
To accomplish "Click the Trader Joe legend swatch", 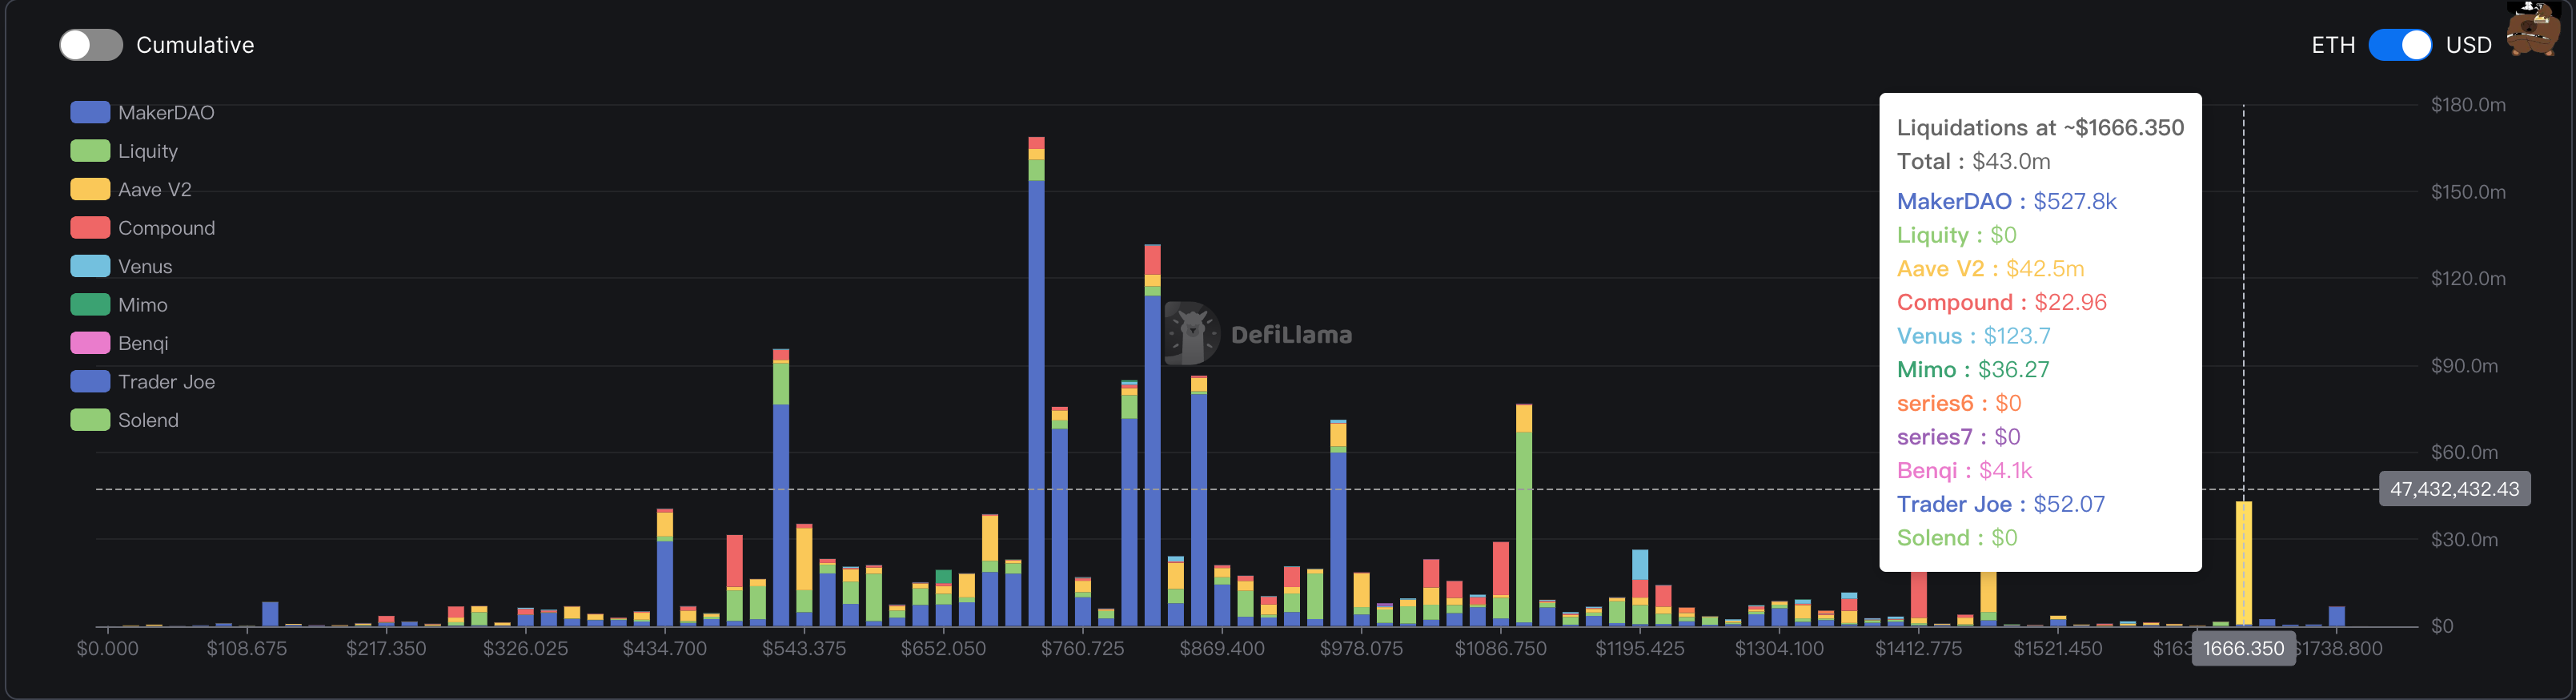I will pyautogui.click(x=90, y=381).
